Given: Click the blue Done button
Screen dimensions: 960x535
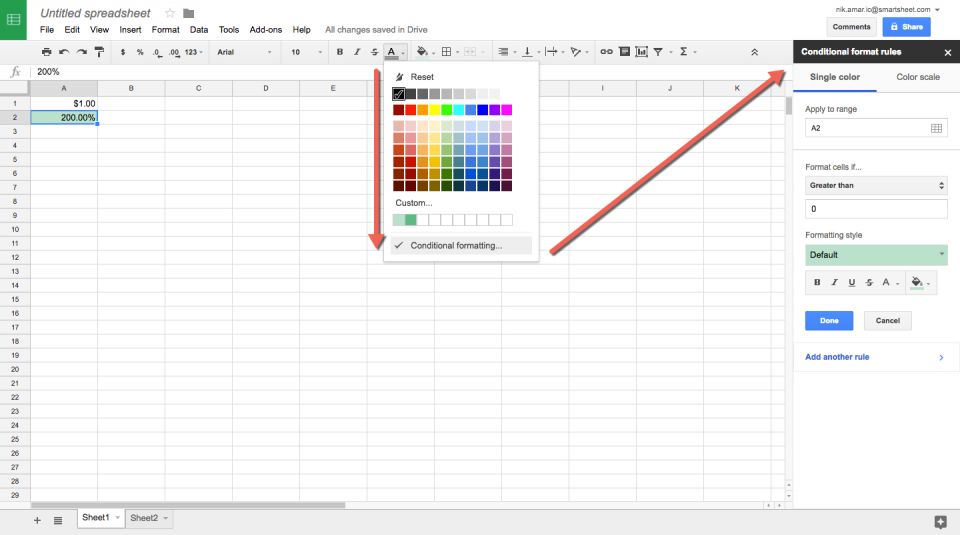Looking at the screenshot, I should 829,321.
